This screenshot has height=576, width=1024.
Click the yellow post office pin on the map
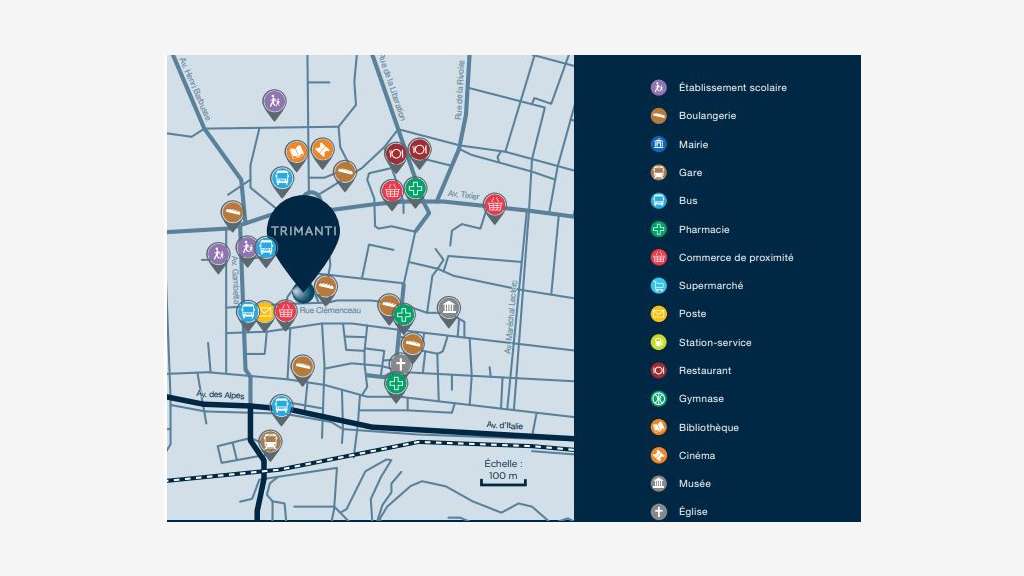click(x=265, y=313)
